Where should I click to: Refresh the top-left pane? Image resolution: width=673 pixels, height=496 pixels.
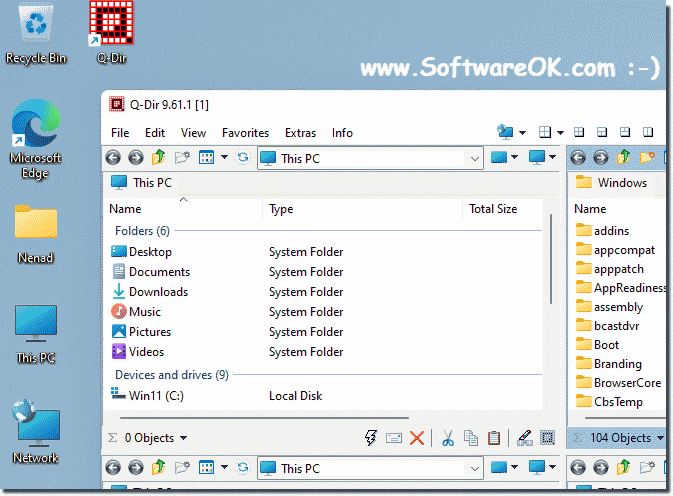pyautogui.click(x=243, y=157)
